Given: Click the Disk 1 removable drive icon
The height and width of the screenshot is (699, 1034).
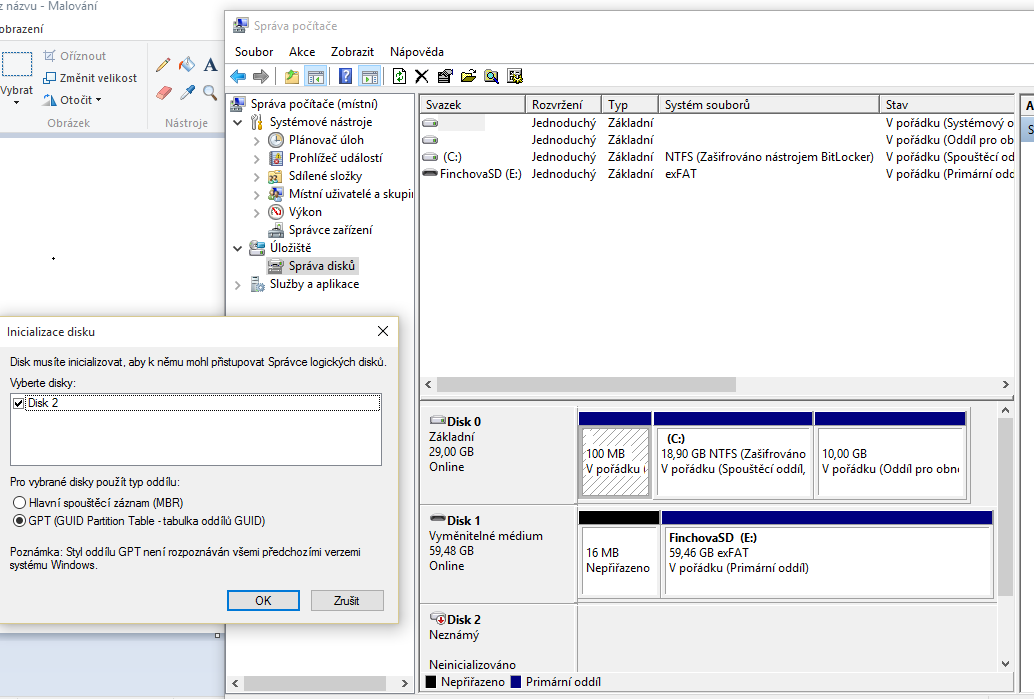Looking at the screenshot, I should 437,519.
